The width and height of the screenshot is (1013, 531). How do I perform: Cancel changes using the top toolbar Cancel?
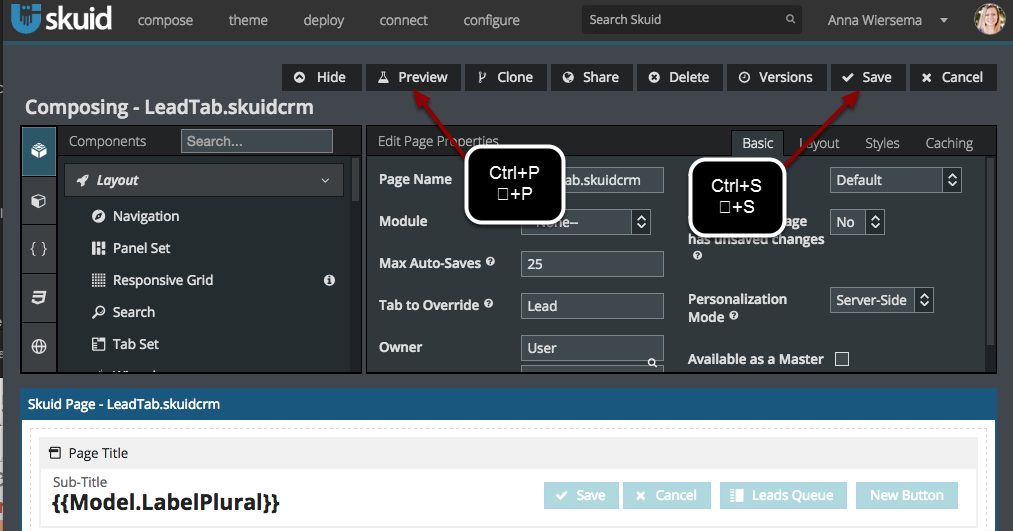click(x=953, y=78)
